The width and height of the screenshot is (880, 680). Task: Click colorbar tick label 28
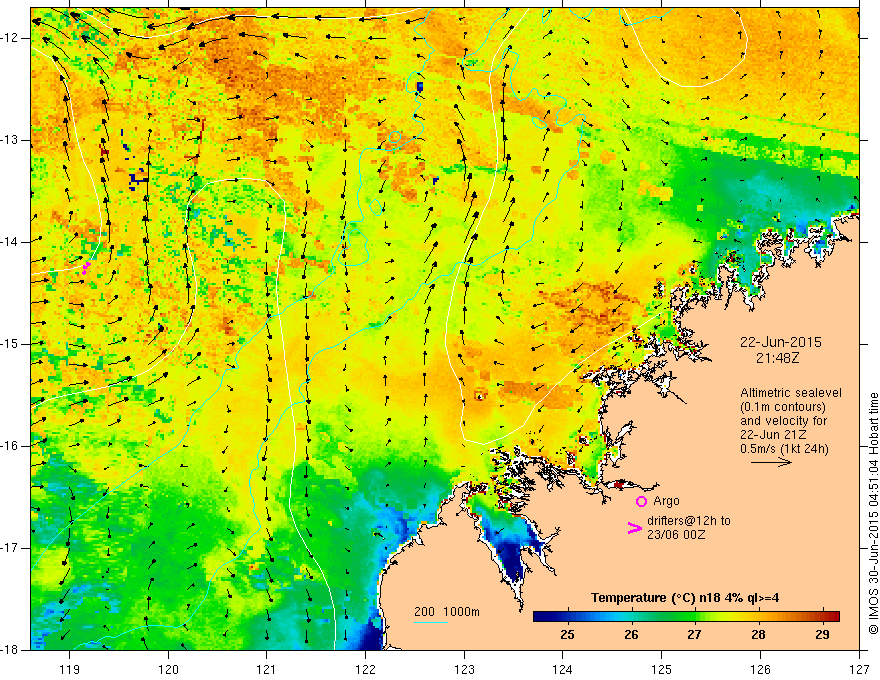point(759,635)
